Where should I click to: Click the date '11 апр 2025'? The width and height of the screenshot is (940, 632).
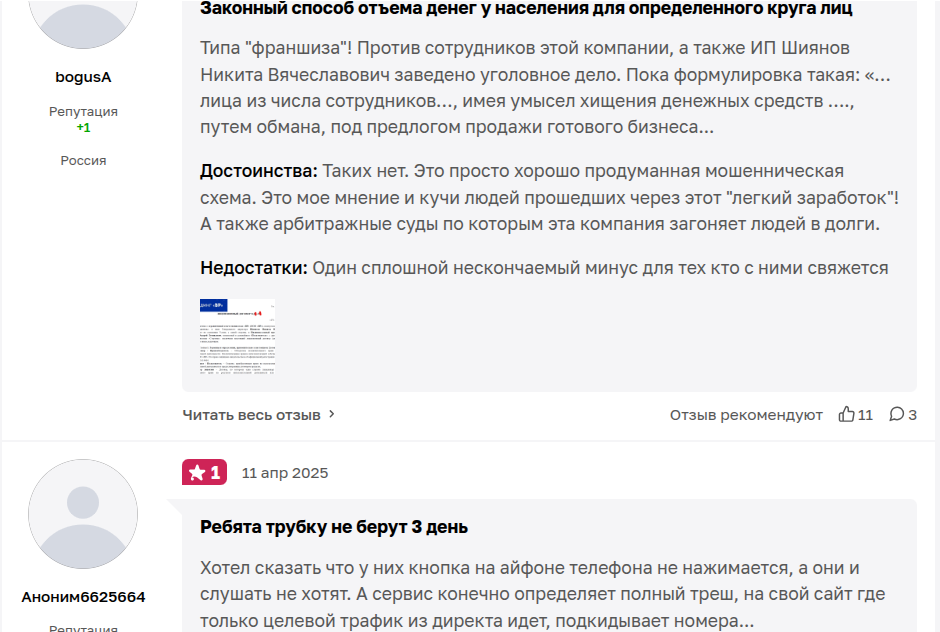click(285, 473)
